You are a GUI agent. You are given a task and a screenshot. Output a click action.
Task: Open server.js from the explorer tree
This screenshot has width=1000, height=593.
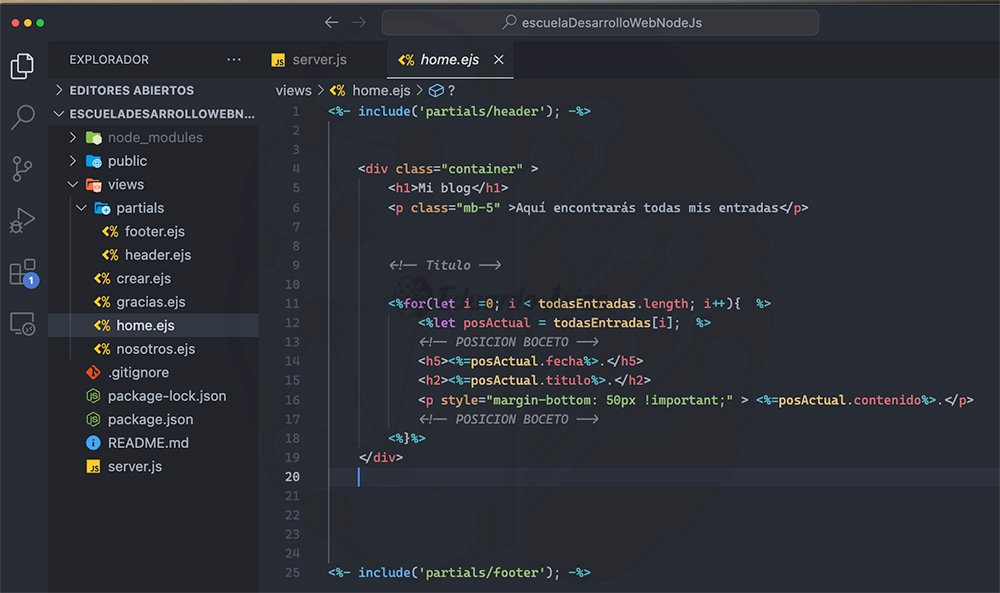tap(135, 467)
